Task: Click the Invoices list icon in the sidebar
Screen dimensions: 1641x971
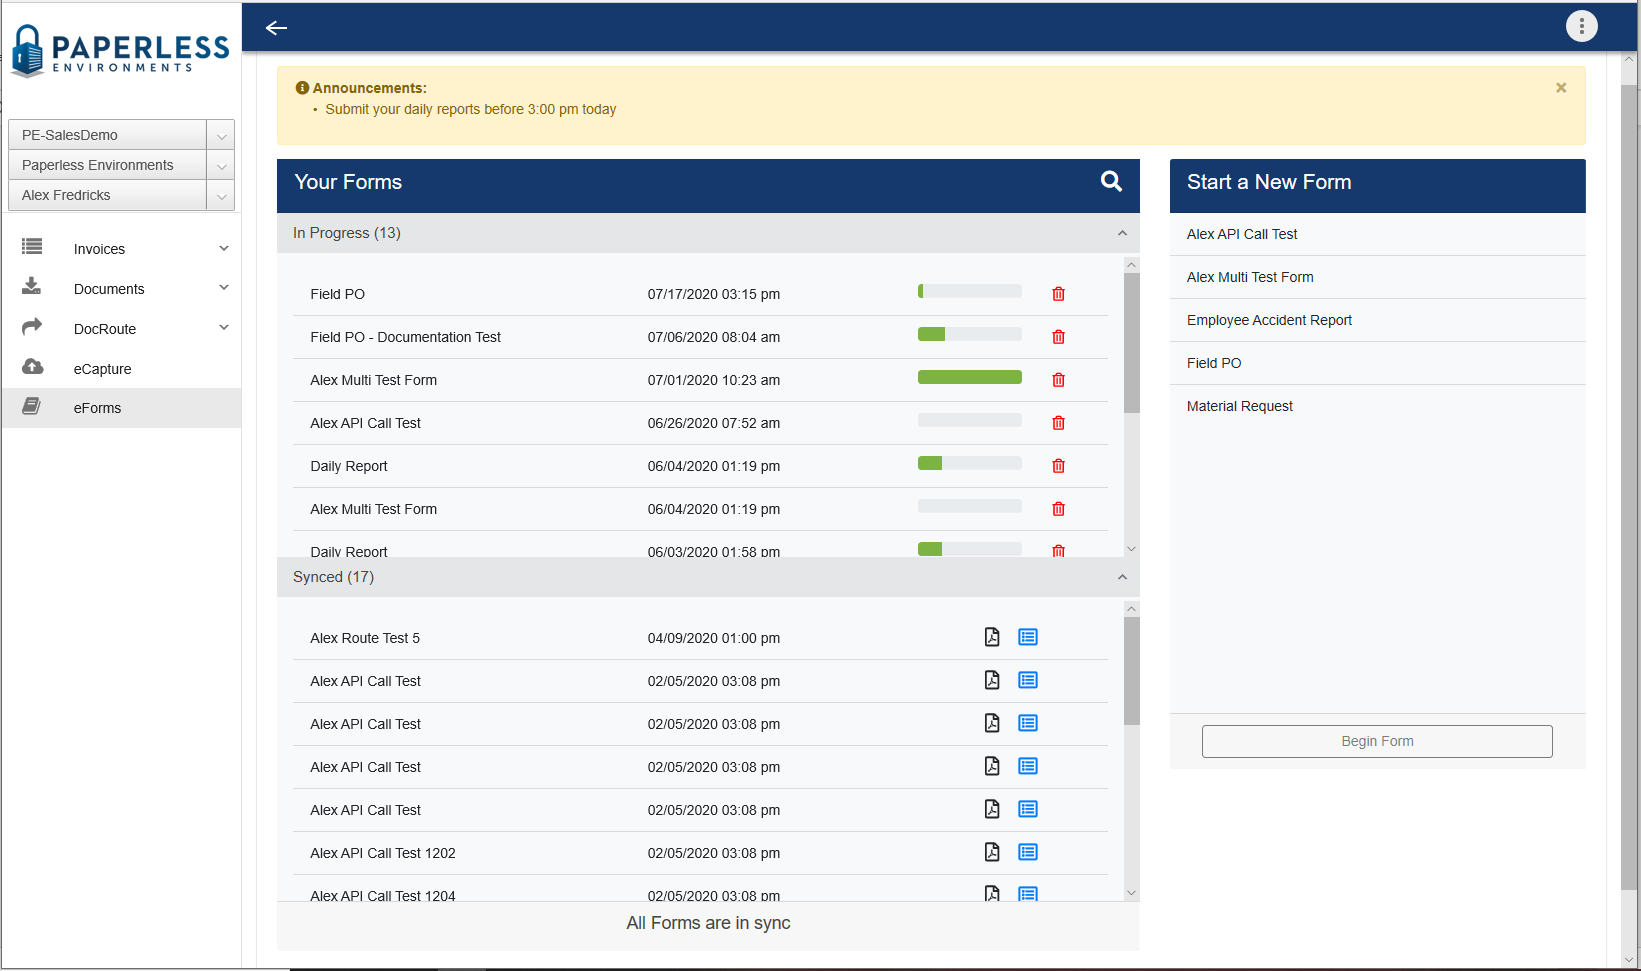Action: [32, 246]
